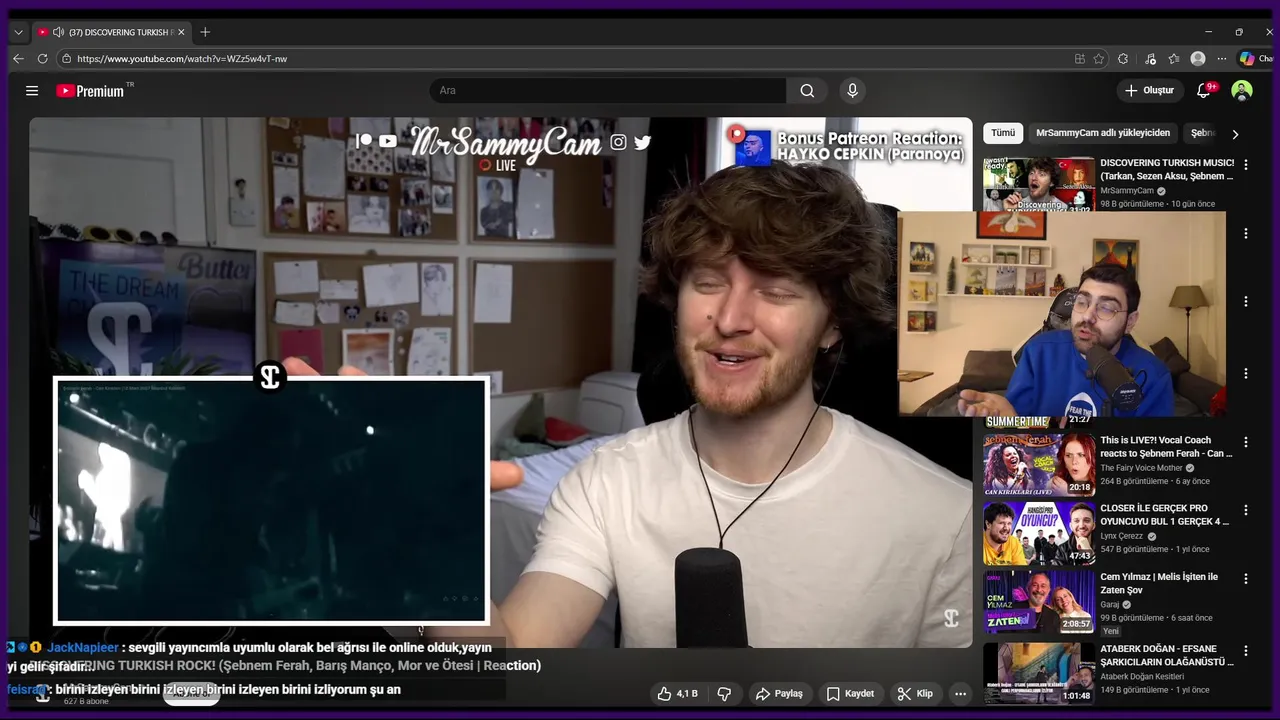Open more actions menu below video
This screenshot has width=1280, height=720.
point(960,693)
